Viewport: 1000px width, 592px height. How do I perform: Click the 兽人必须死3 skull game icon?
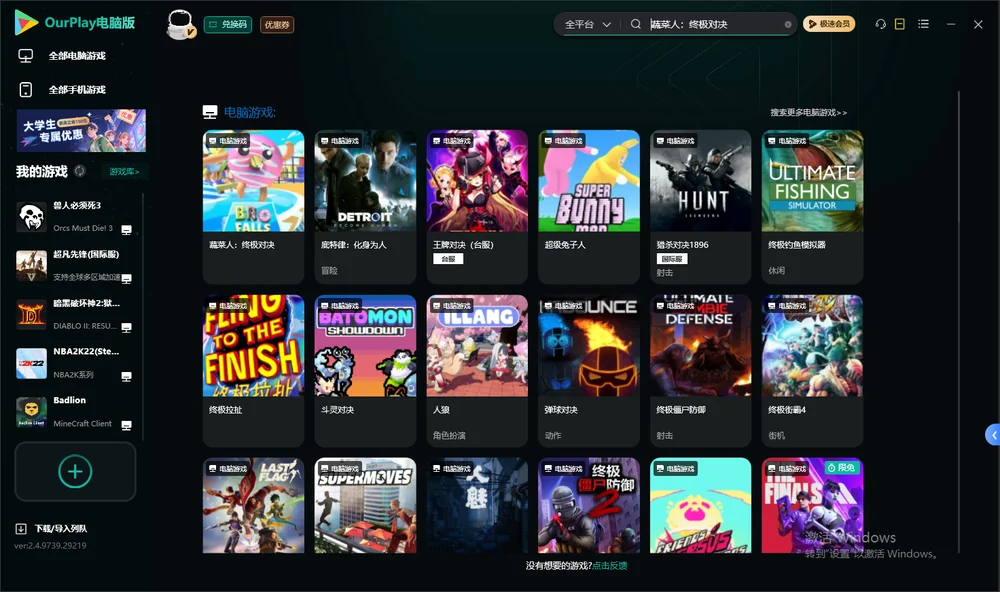pos(31,217)
